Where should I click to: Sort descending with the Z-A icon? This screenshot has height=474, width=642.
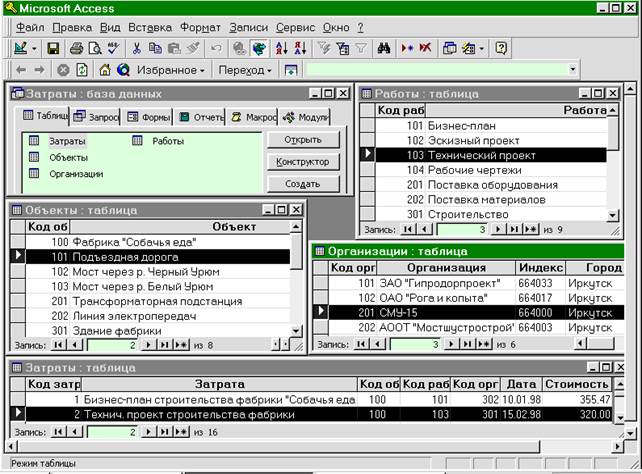(300, 48)
